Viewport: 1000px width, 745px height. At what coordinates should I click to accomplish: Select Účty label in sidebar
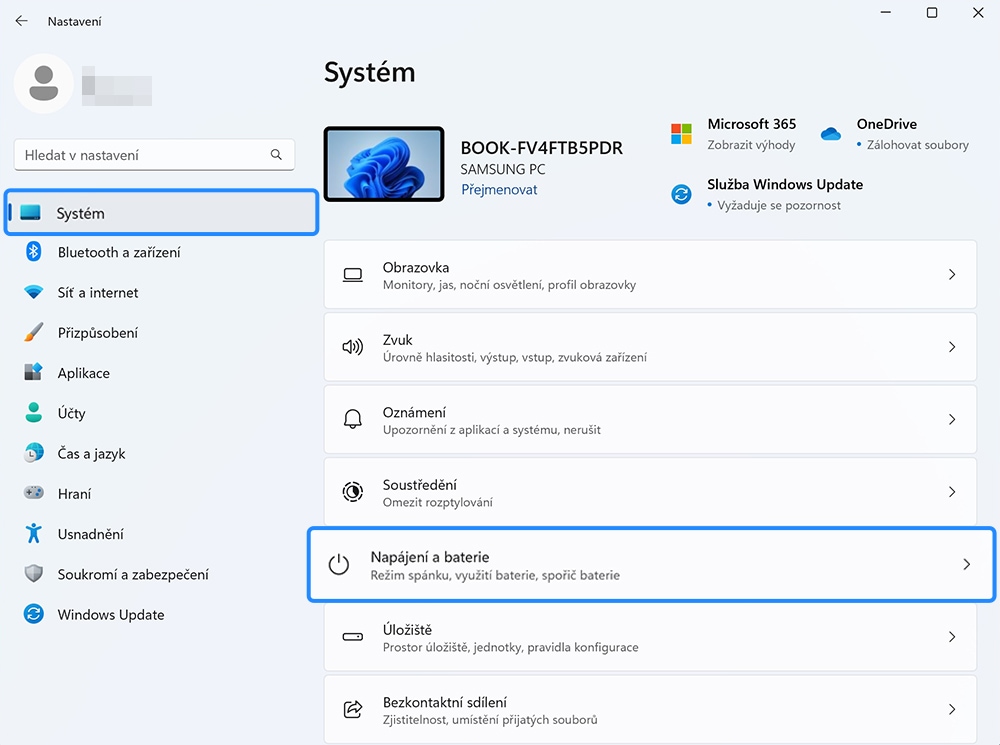71,413
